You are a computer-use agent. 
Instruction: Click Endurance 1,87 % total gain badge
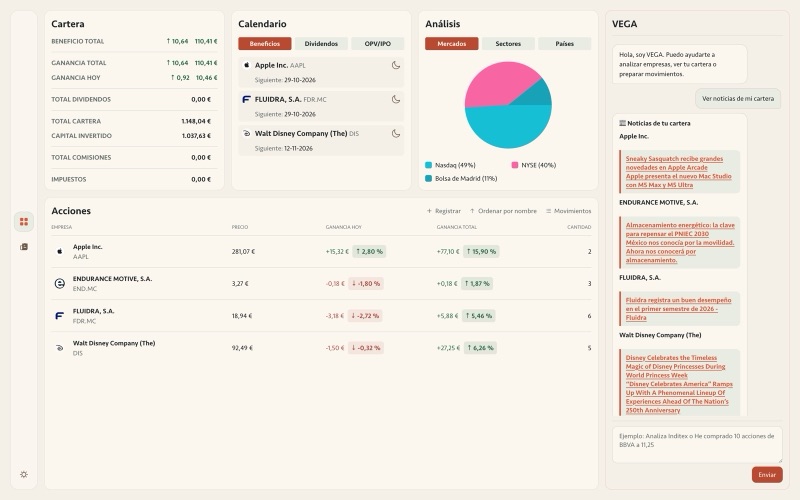[x=478, y=284]
